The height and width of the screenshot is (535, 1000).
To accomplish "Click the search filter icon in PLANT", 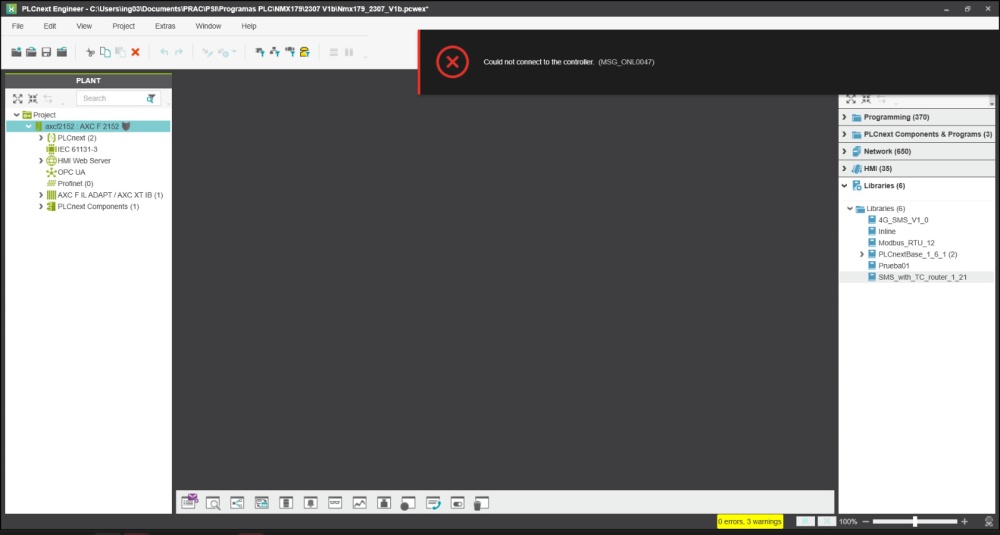I will [x=151, y=99].
